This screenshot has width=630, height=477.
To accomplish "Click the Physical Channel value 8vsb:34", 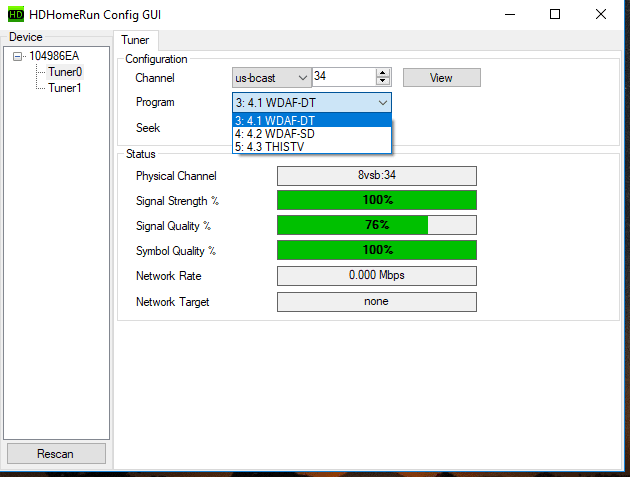I will [x=377, y=176].
